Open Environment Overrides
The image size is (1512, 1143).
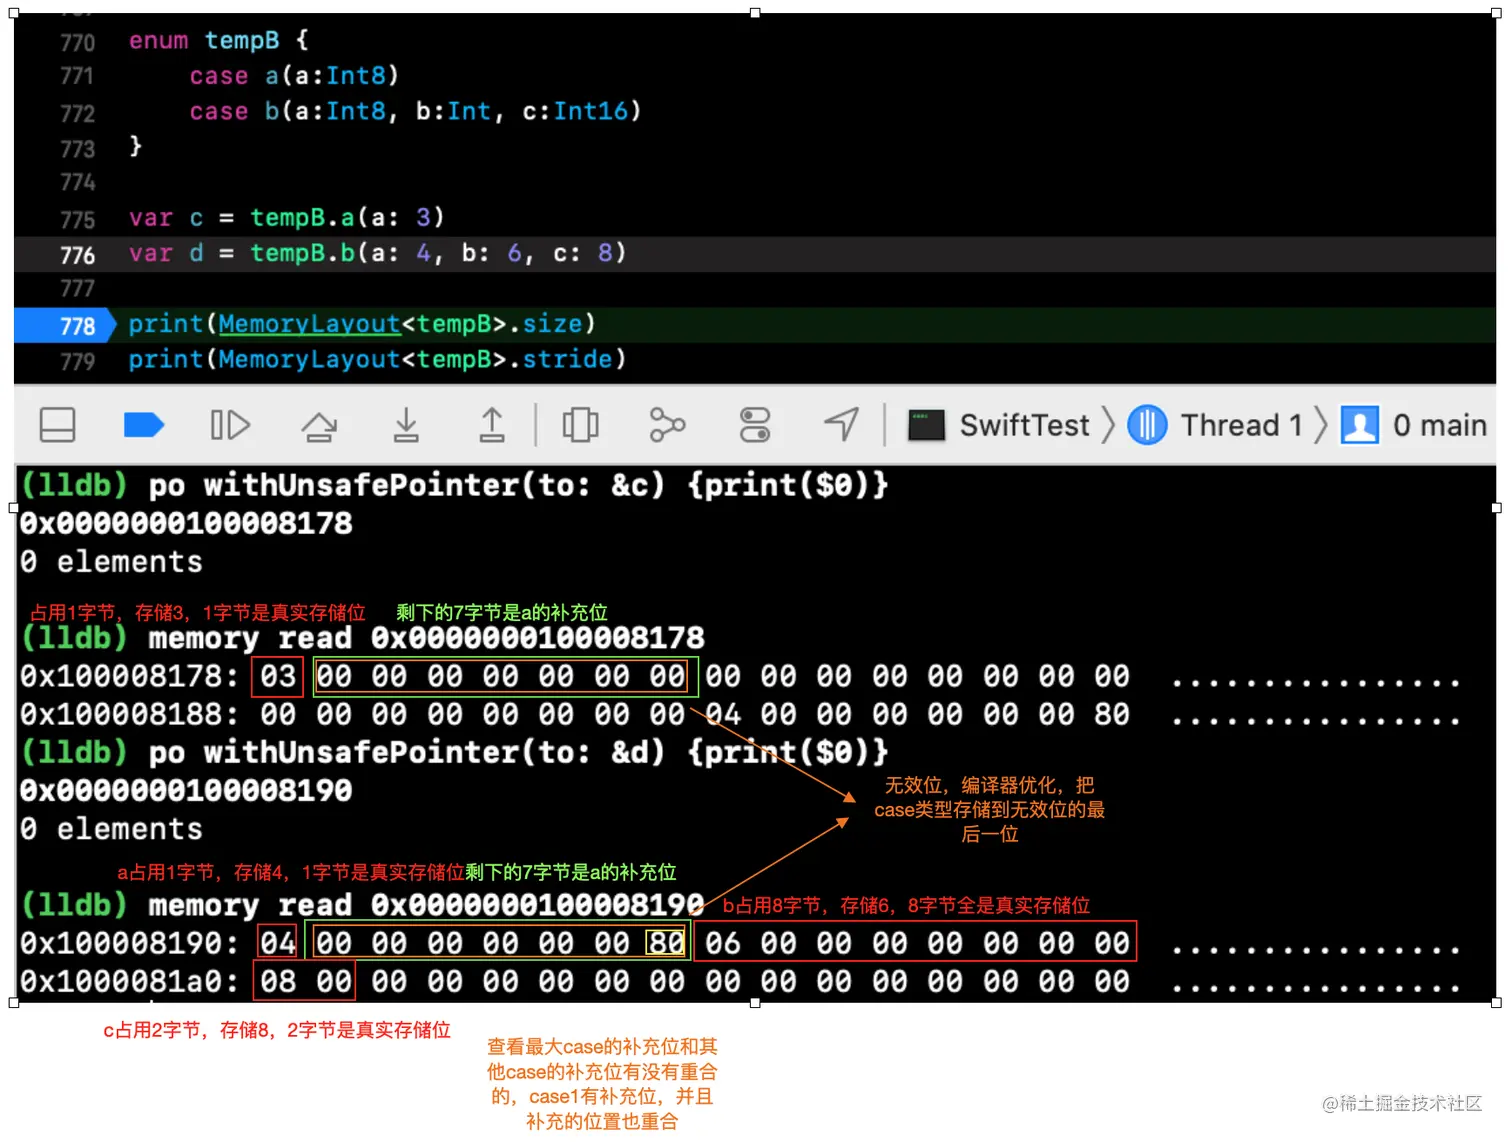tap(755, 425)
